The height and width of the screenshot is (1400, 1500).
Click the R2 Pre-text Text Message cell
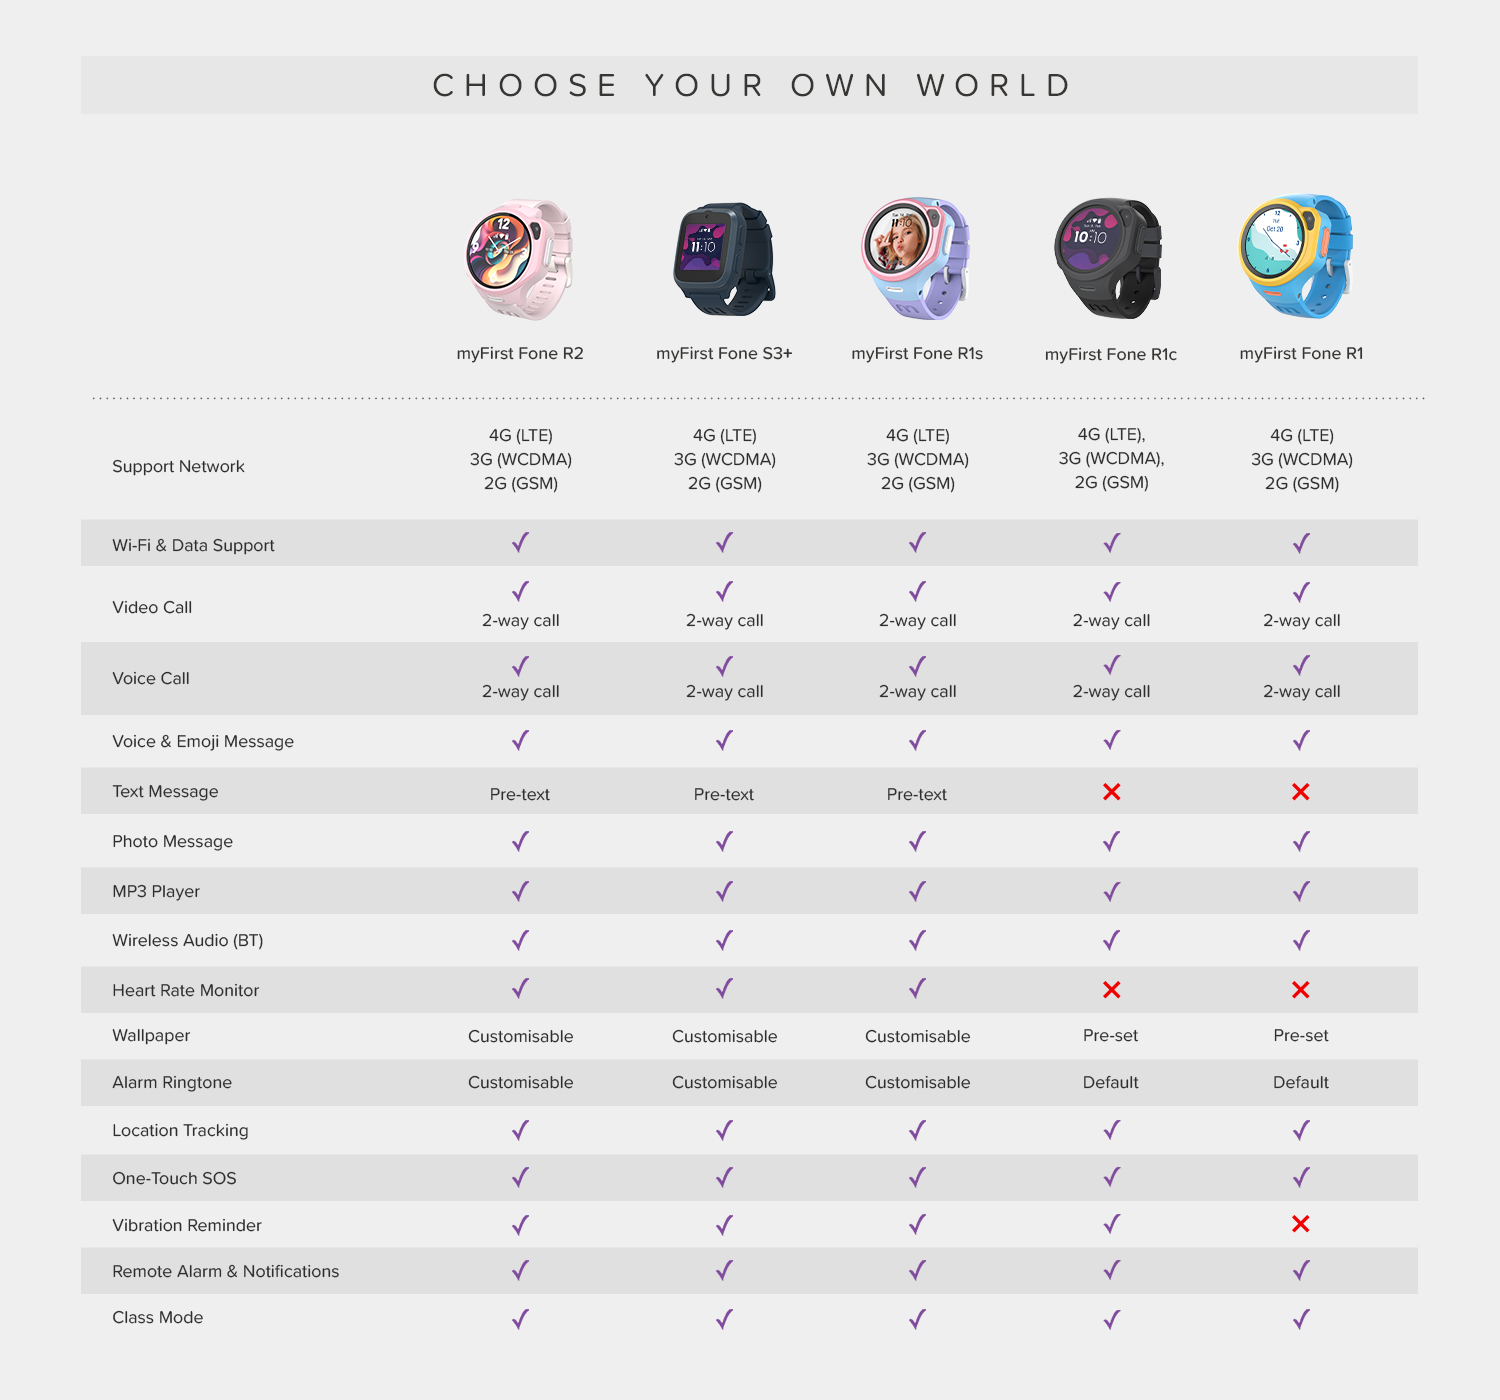pos(520,794)
